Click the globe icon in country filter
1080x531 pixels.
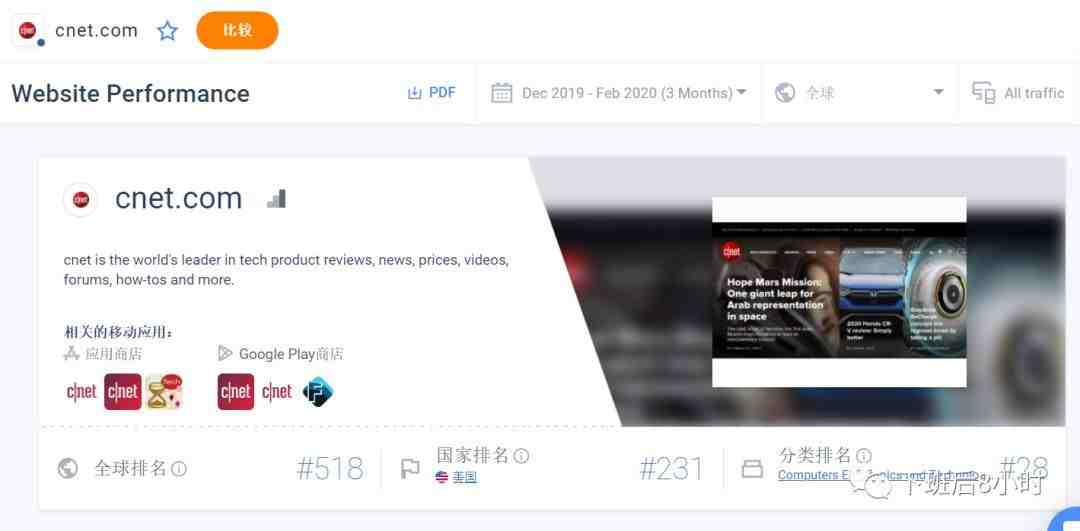(x=785, y=93)
